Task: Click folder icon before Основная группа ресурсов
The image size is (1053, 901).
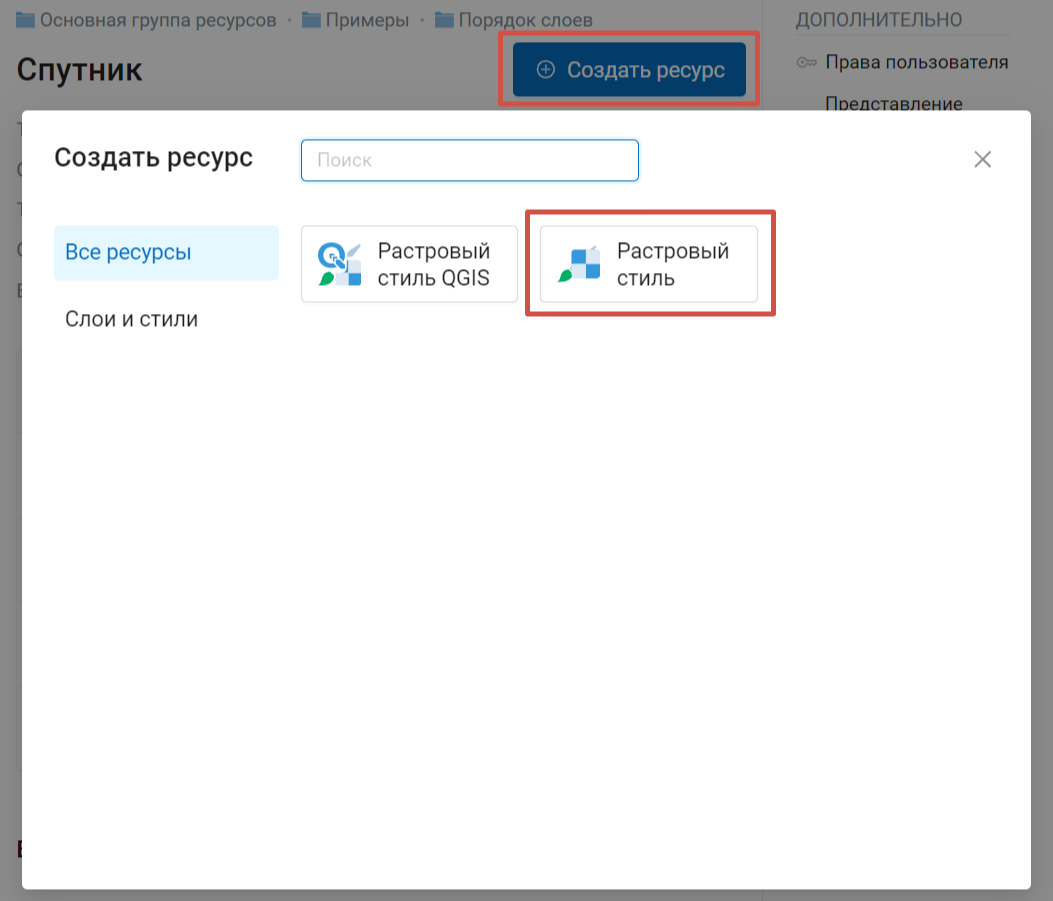Action: (x=26, y=20)
